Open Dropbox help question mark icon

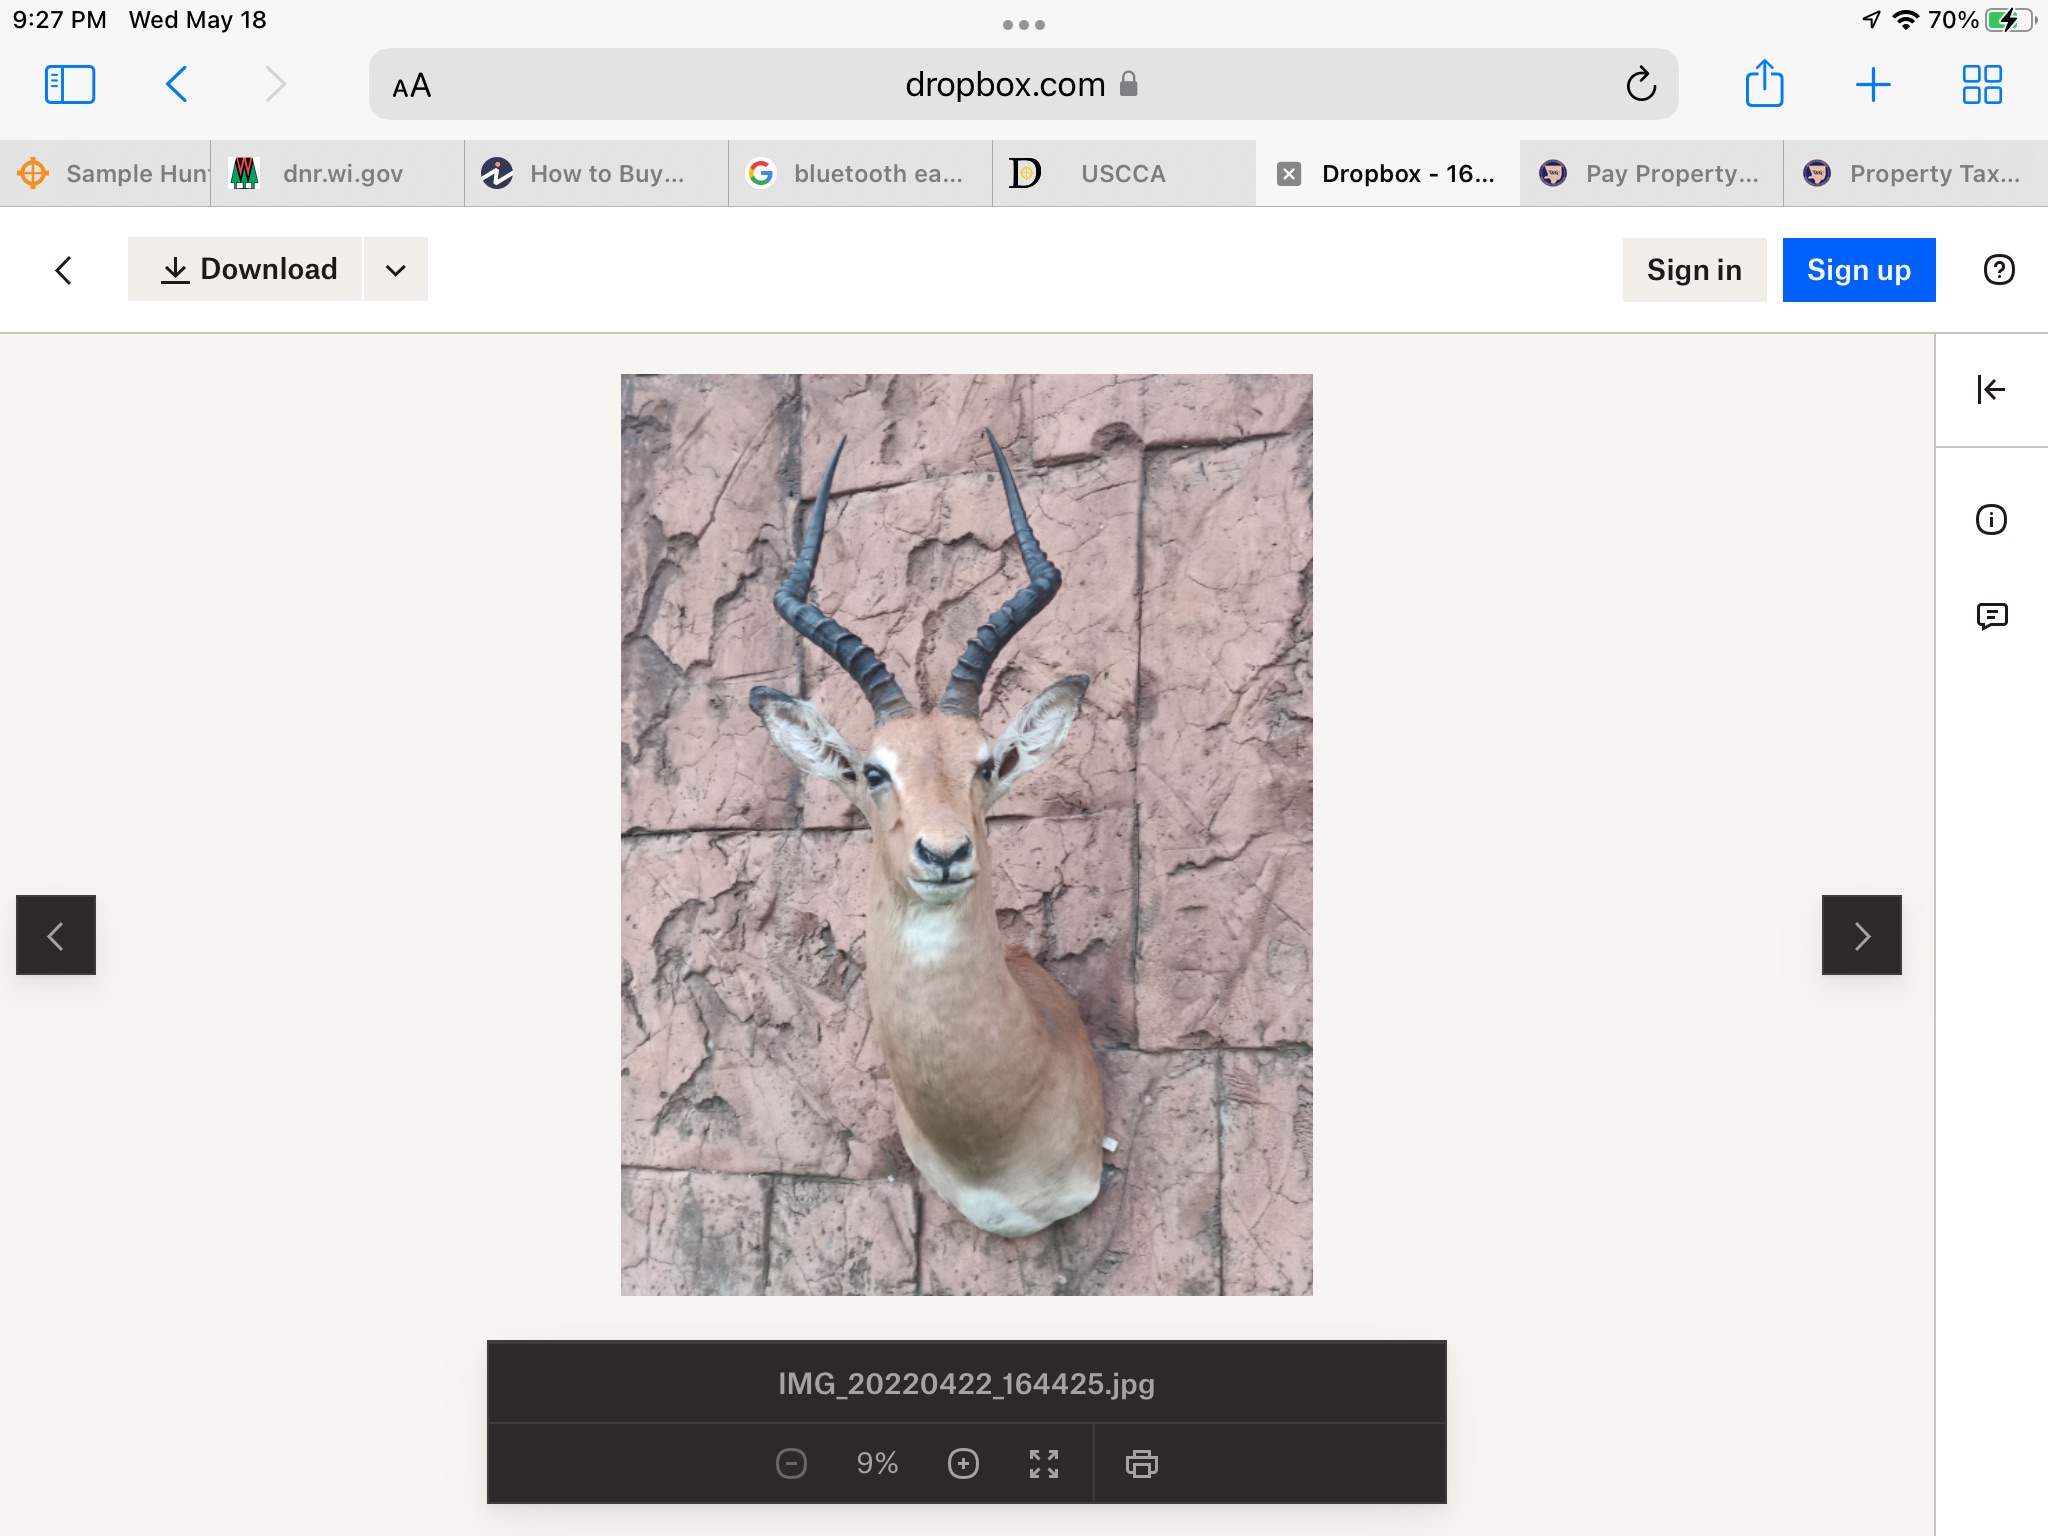coord(1998,270)
